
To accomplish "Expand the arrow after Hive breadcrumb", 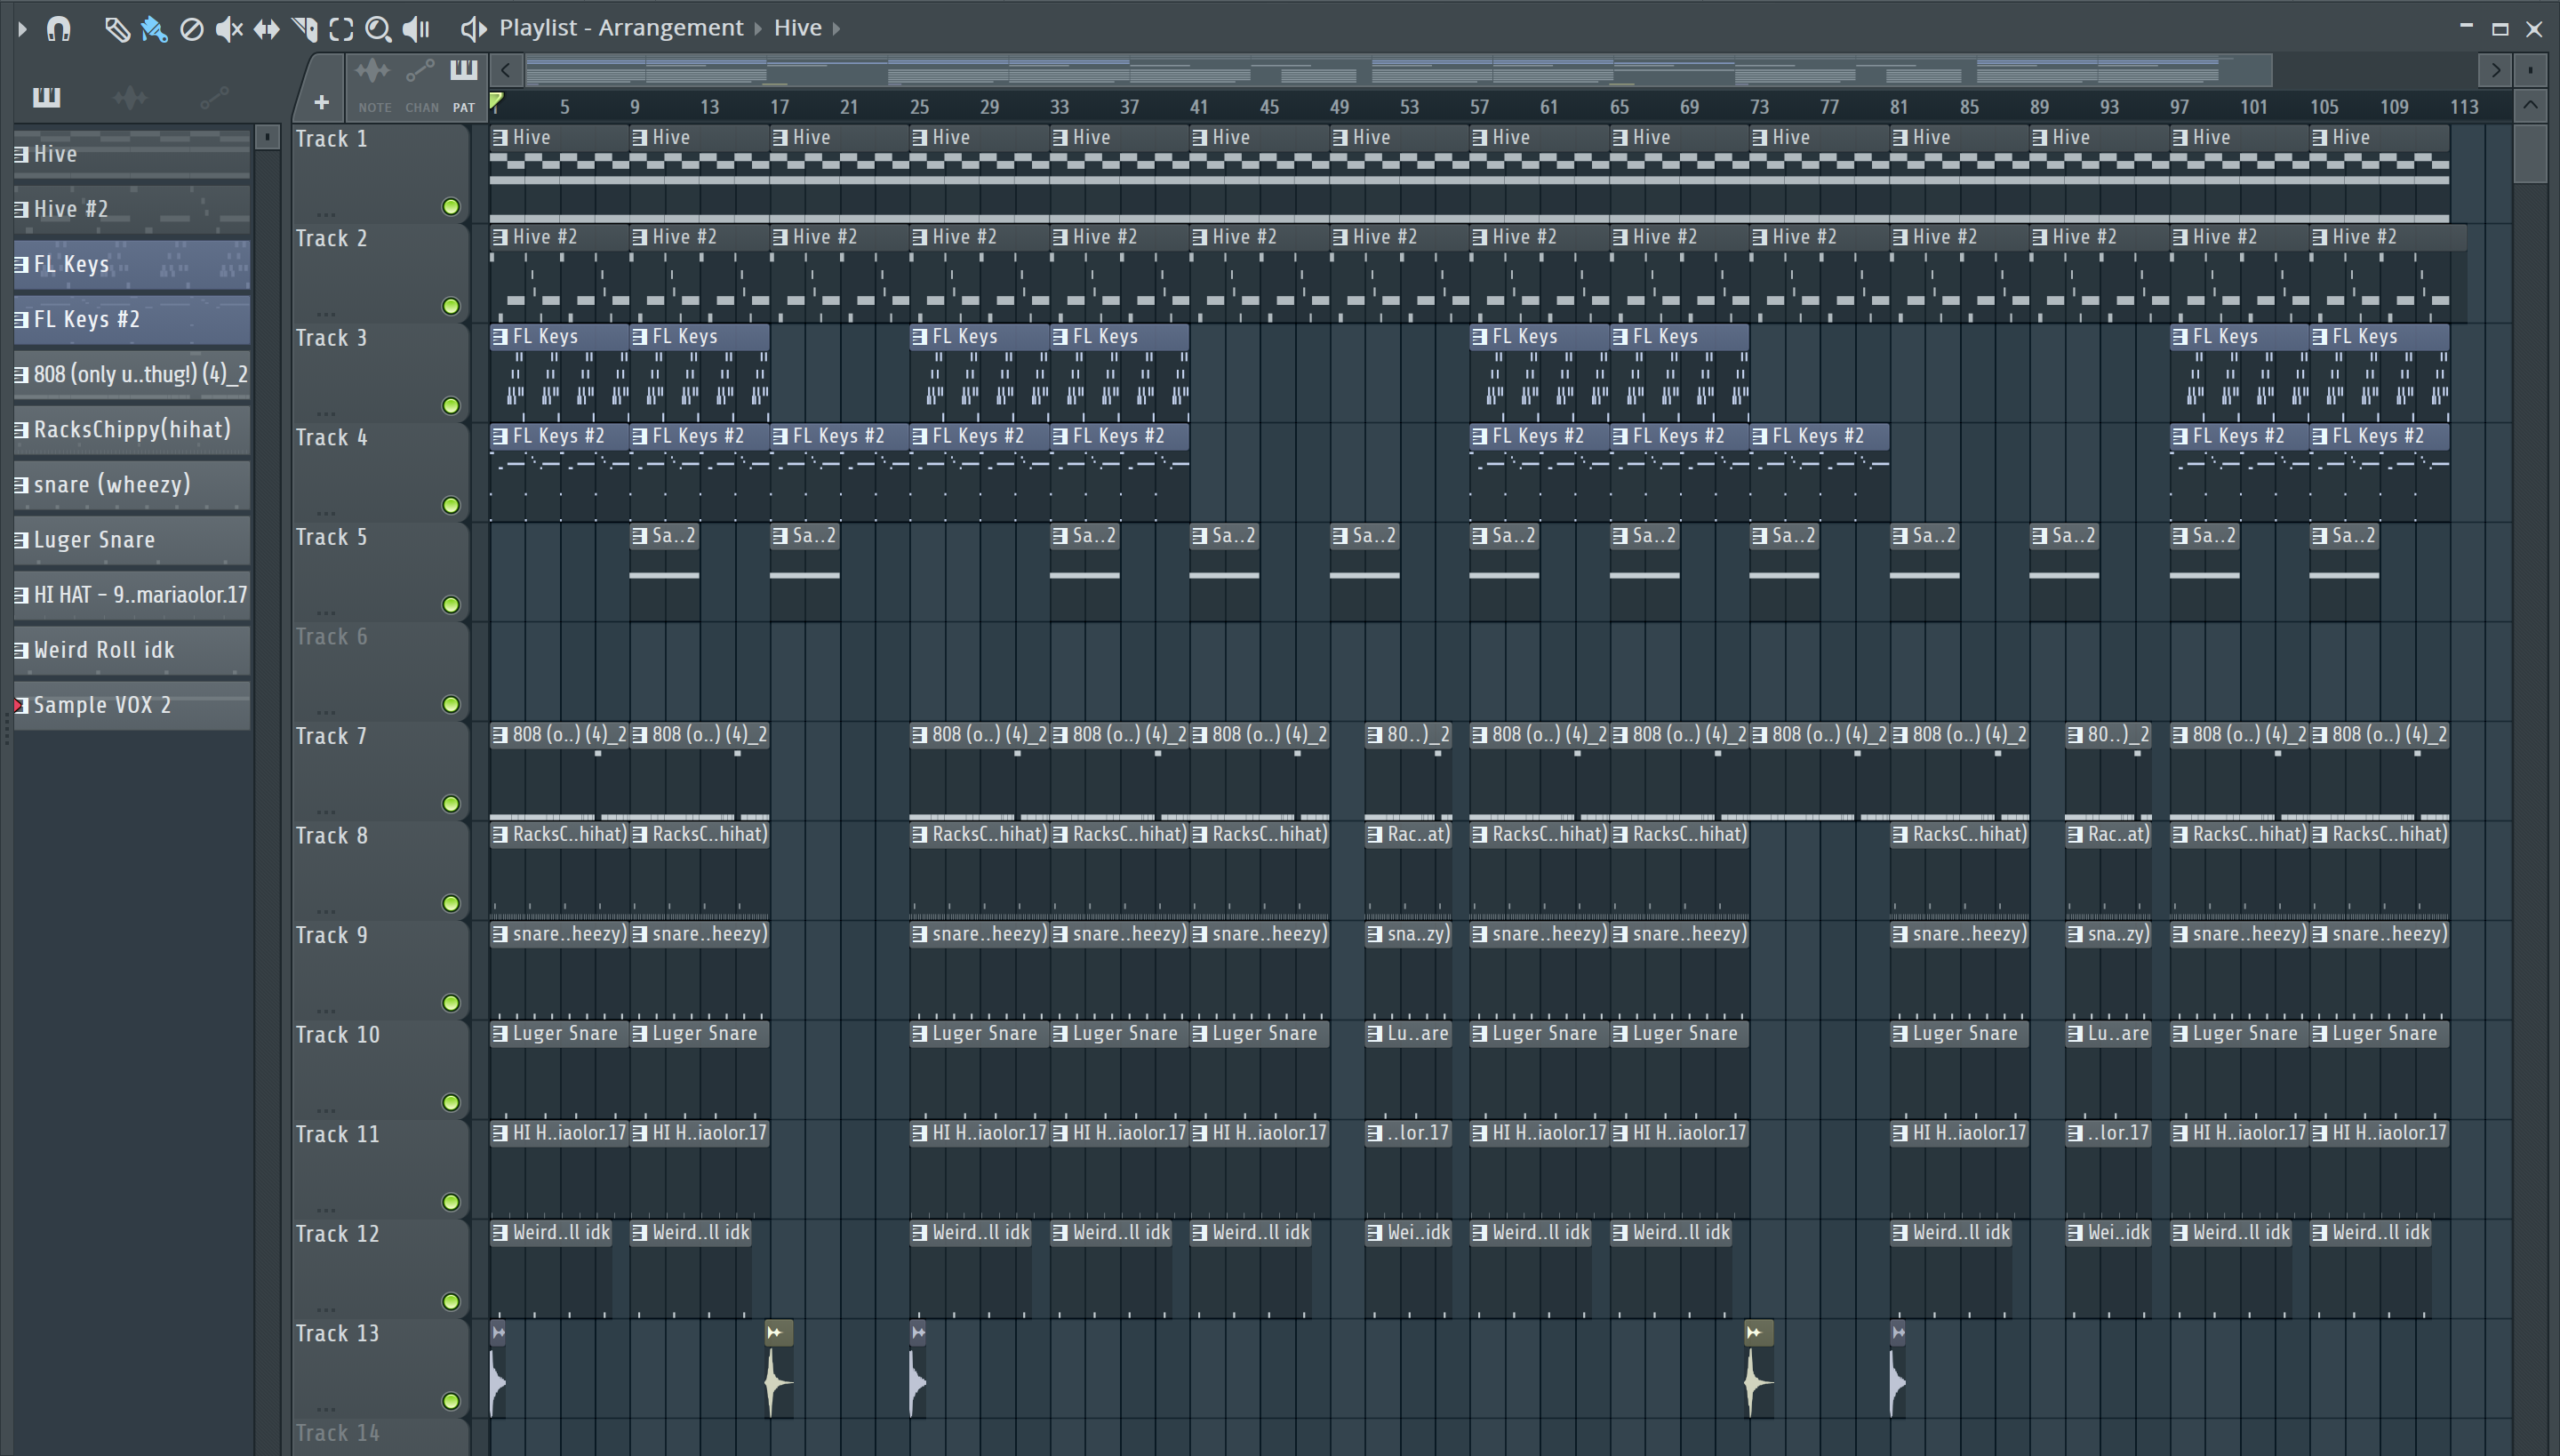I will point(837,28).
